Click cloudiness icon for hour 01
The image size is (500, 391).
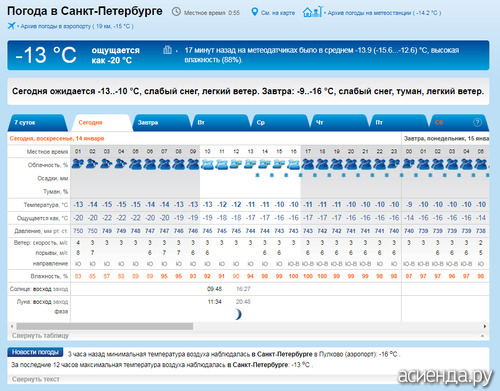[x=78, y=164]
